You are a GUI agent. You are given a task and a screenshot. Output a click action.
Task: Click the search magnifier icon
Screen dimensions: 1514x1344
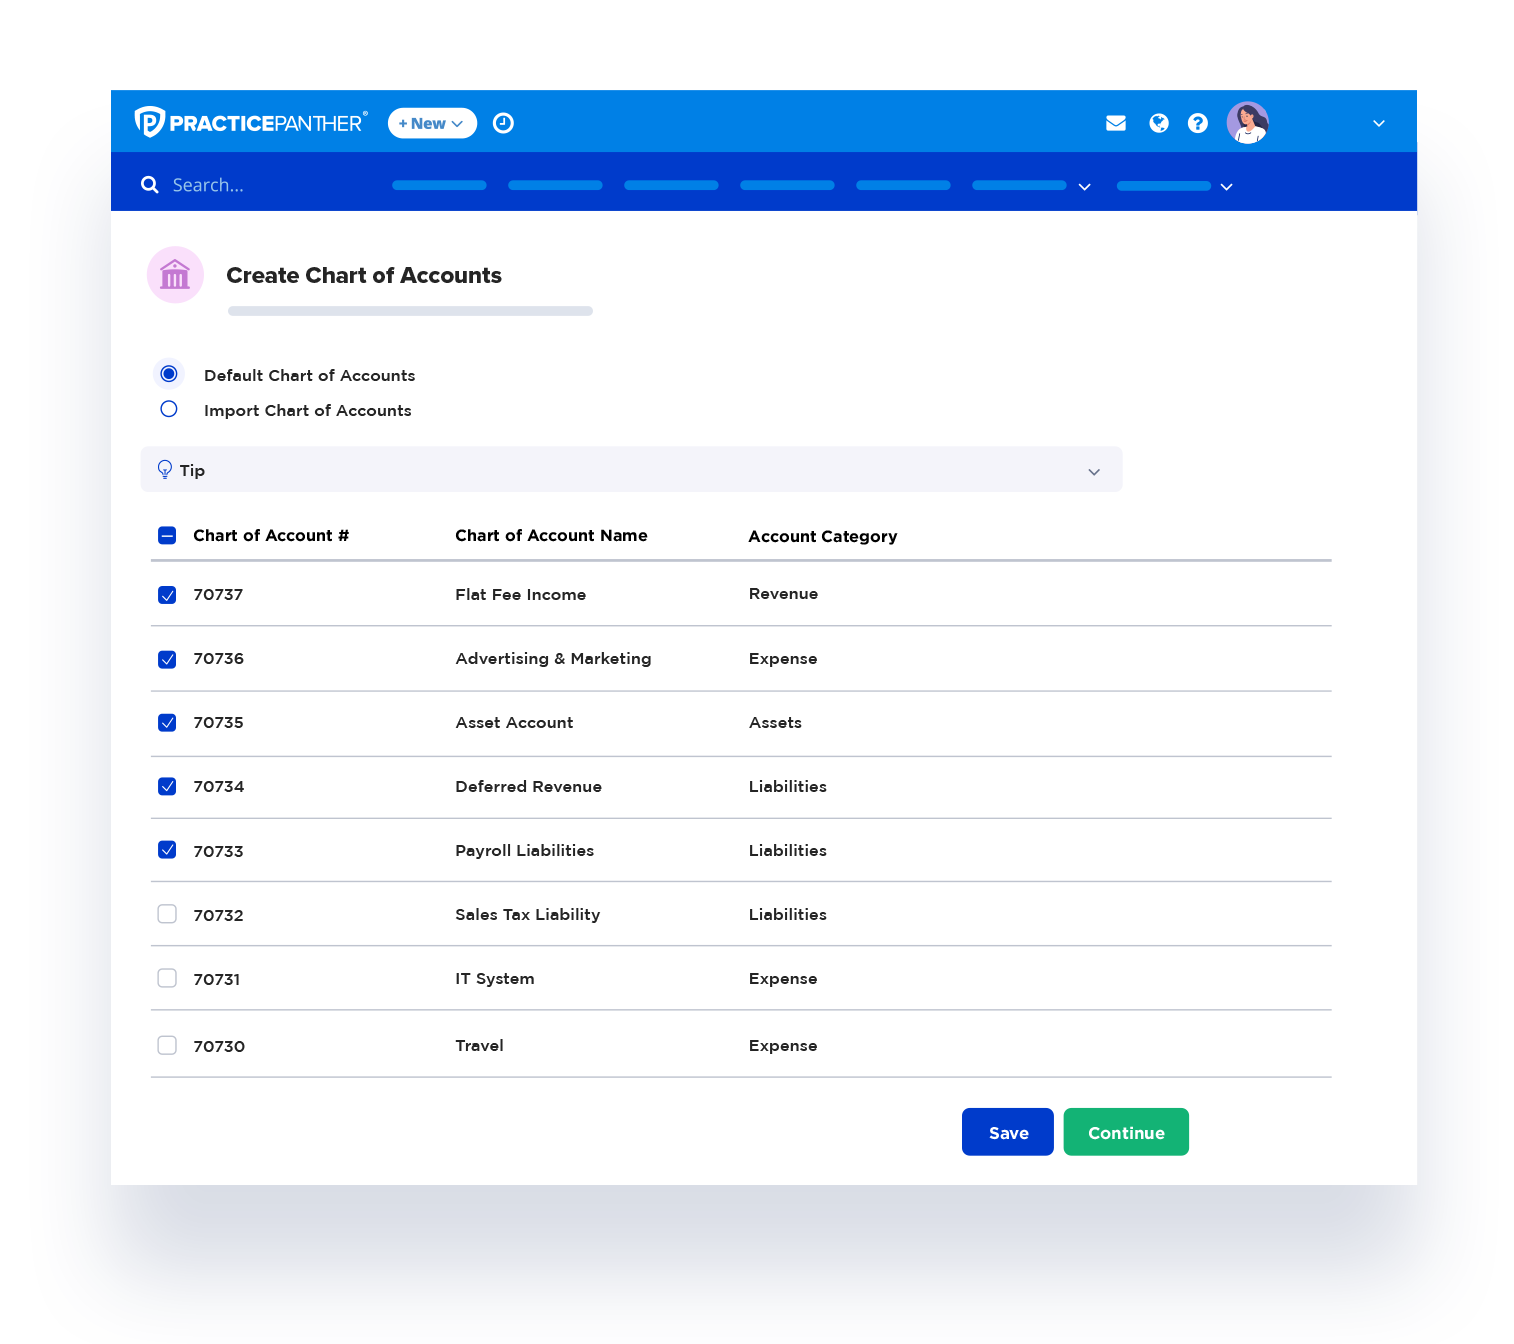click(x=150, y=185)
